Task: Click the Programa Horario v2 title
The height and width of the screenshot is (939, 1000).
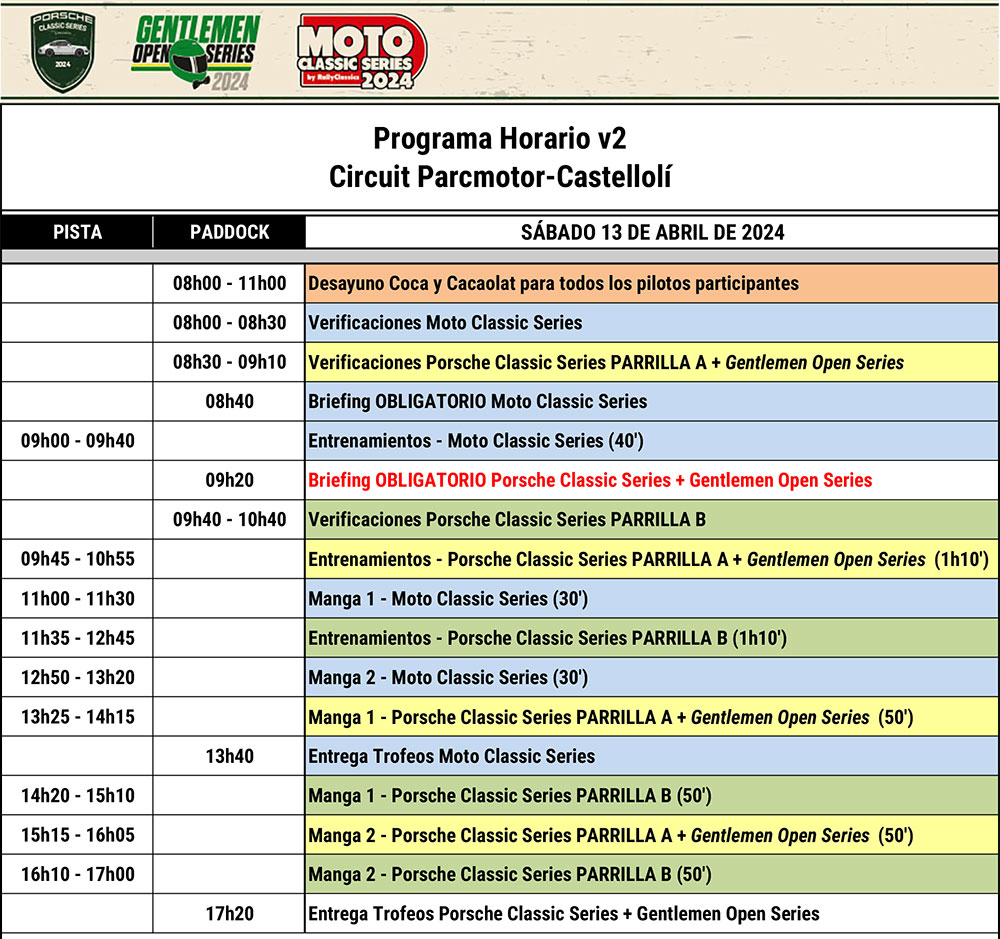Action: coord(499,138)
